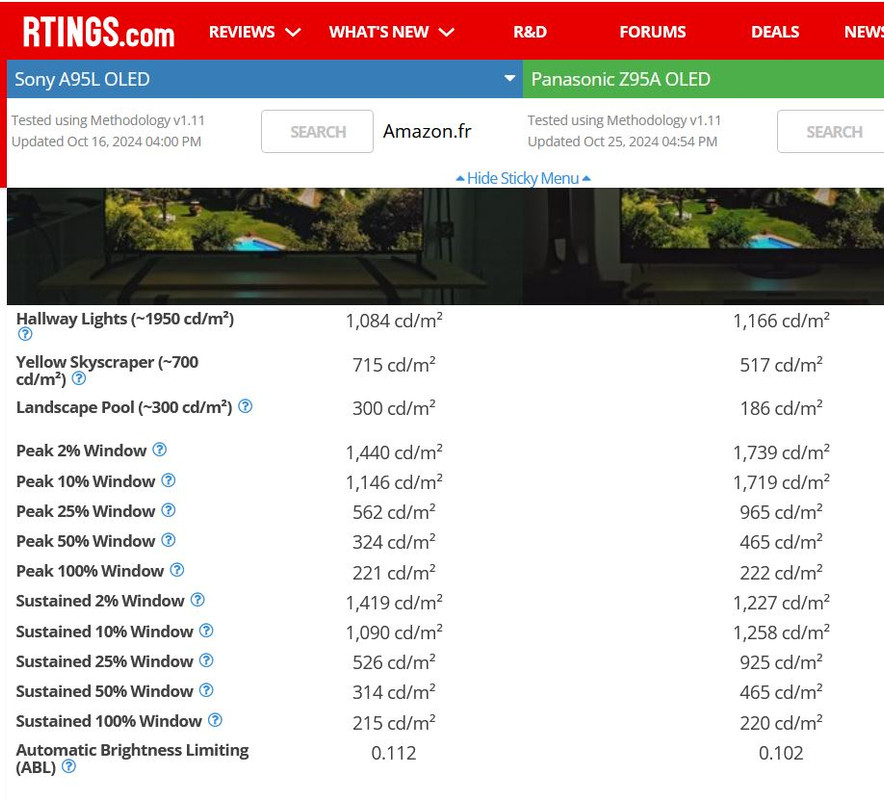Open help icon beside Peak 50% Window
884x800 pixels.
pyautogui.click(x=169, y=540)
